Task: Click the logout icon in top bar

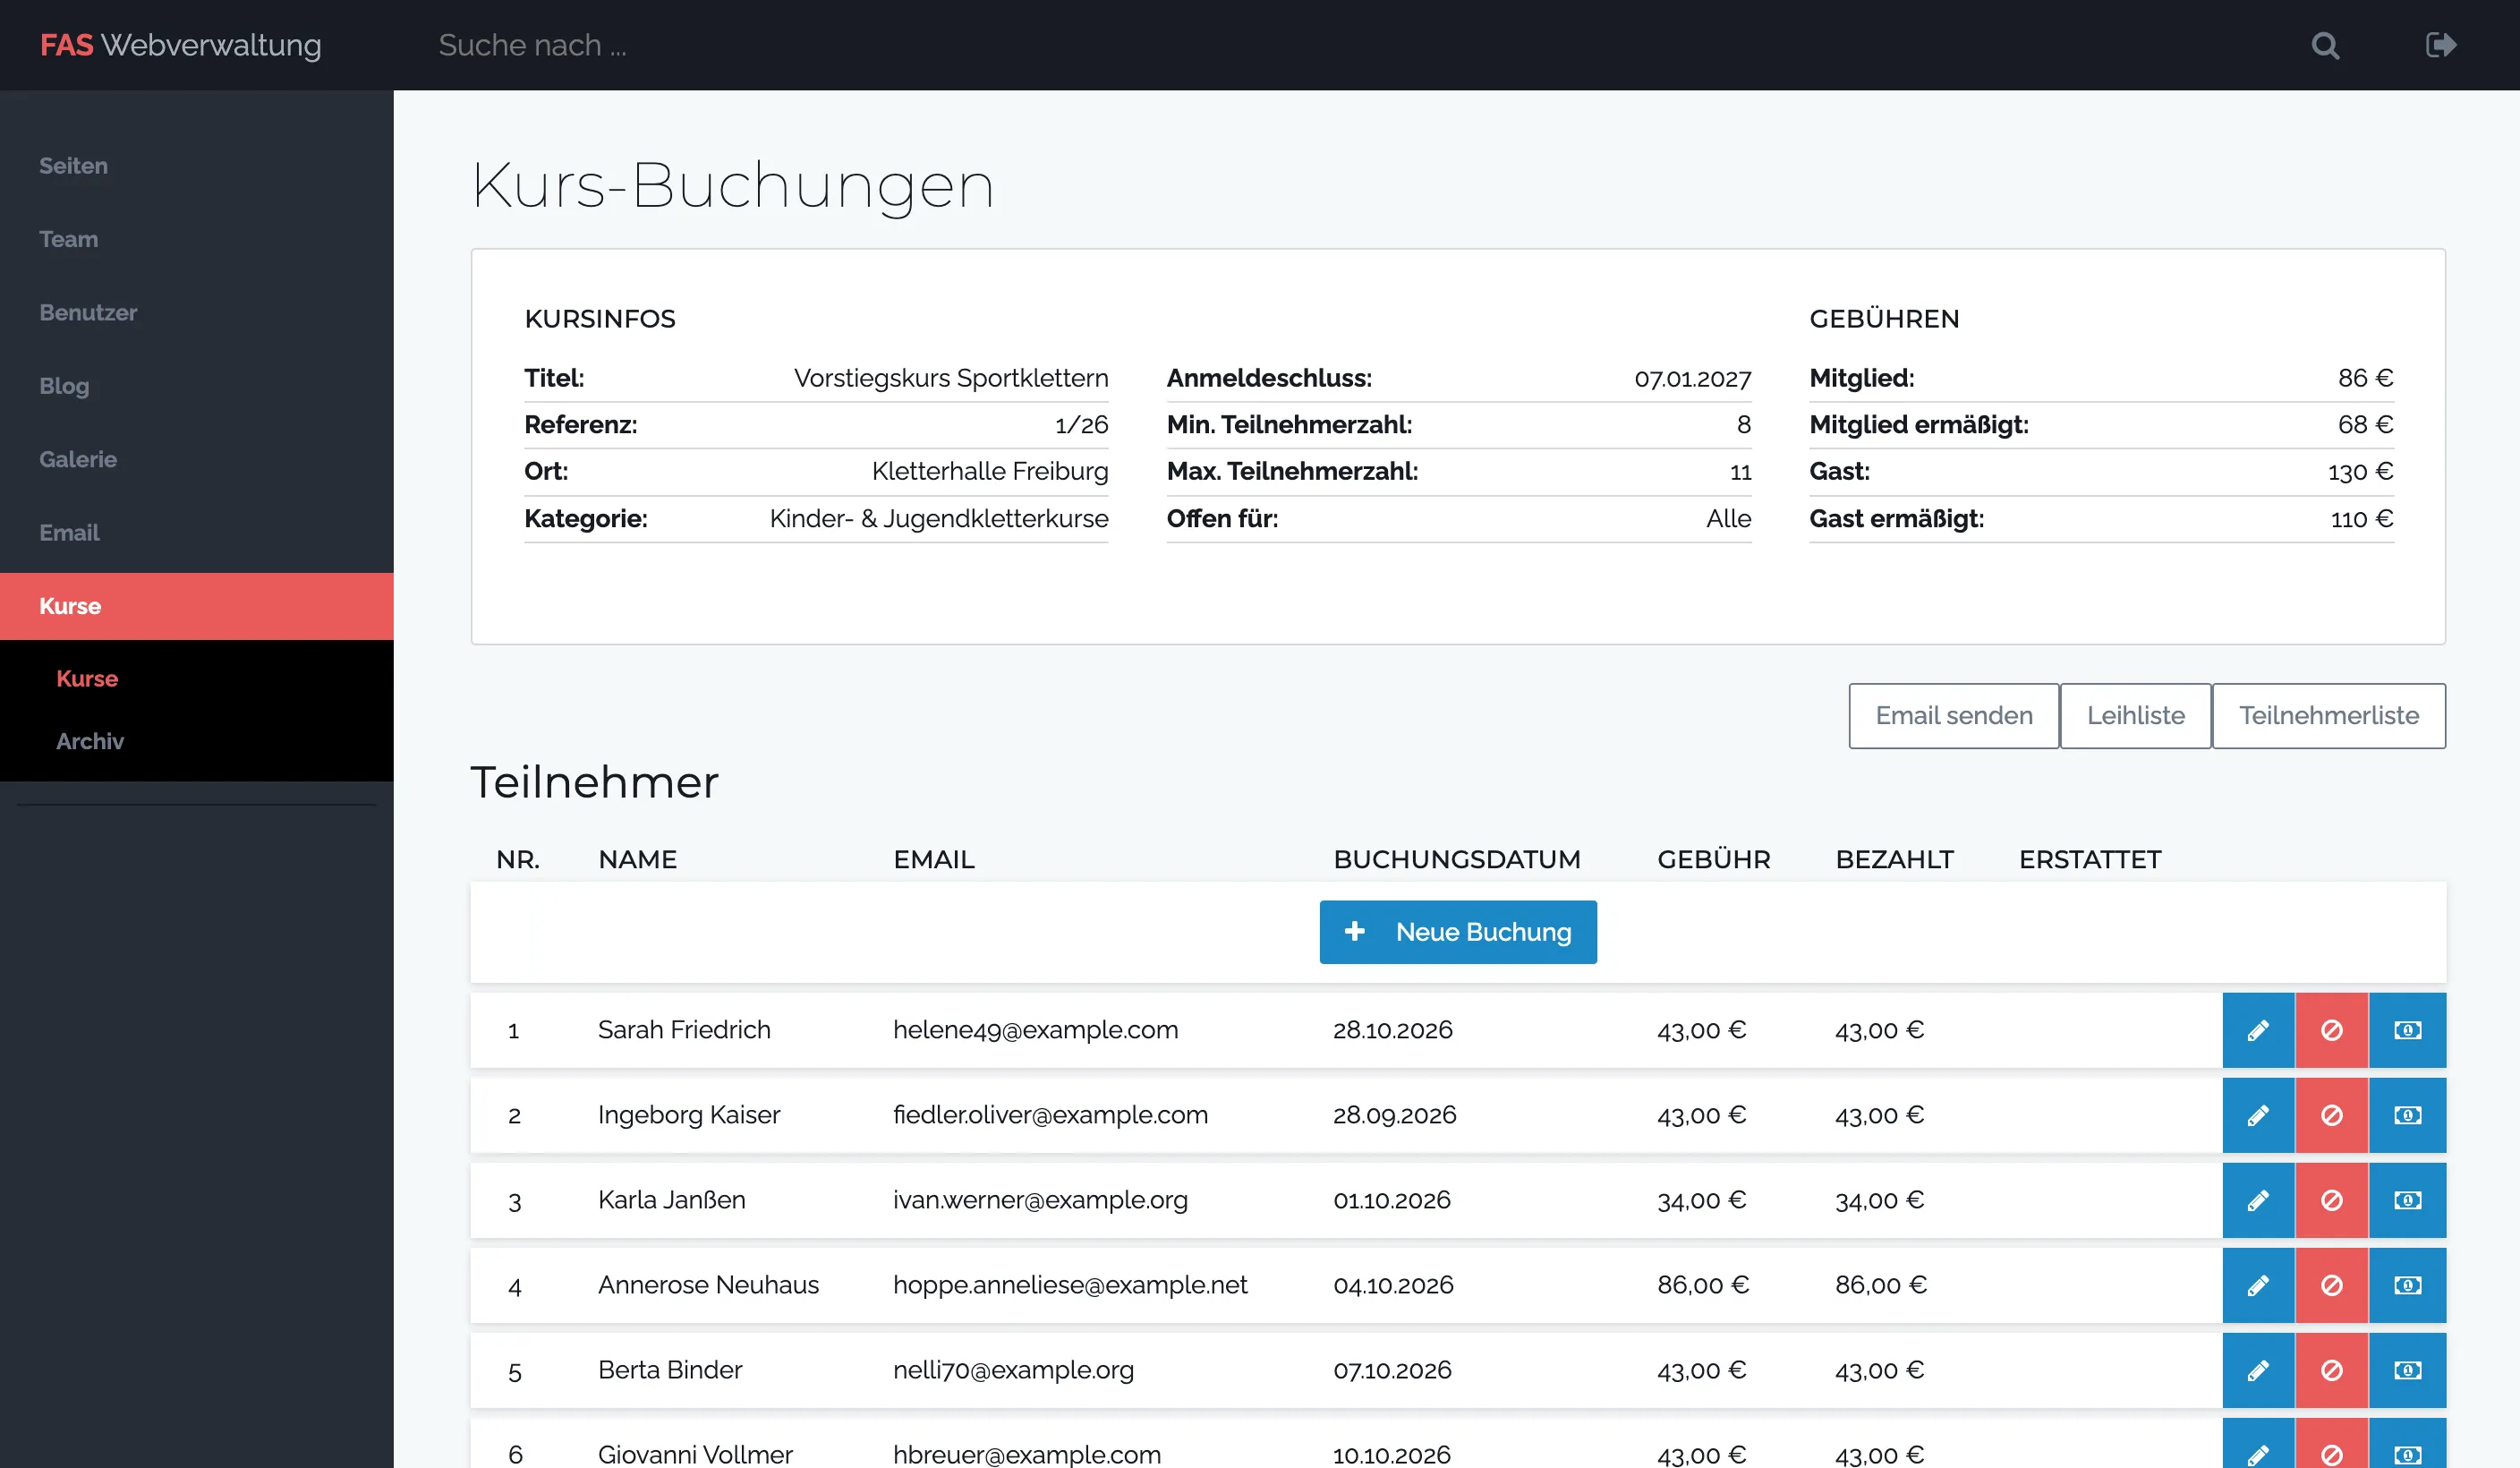Action: (2440, 45)
